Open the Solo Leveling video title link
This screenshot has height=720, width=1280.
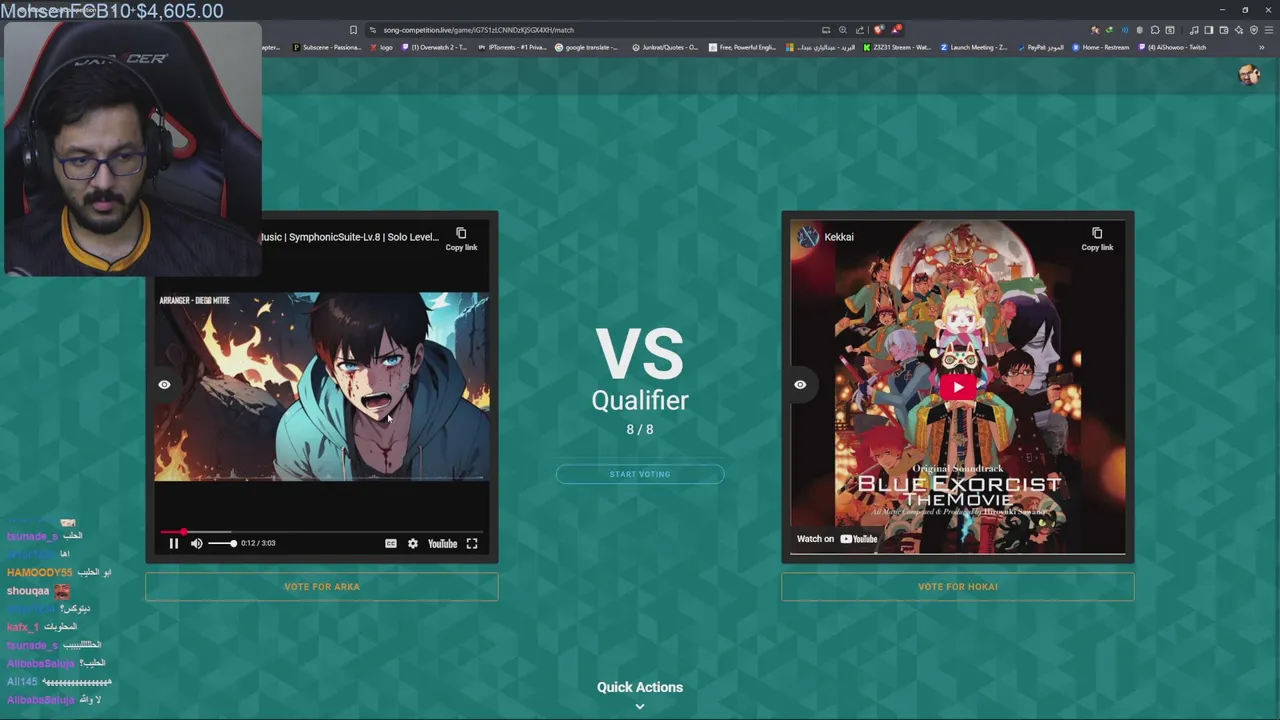(349, 237)
